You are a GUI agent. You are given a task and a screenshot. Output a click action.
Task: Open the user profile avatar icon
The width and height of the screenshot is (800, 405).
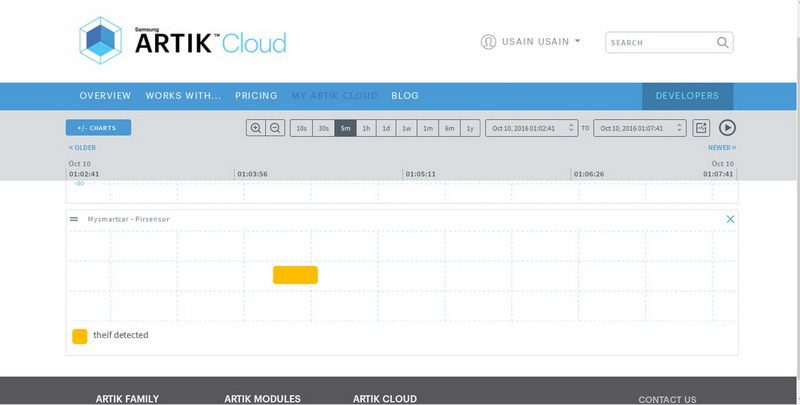[x=488, y=42]
